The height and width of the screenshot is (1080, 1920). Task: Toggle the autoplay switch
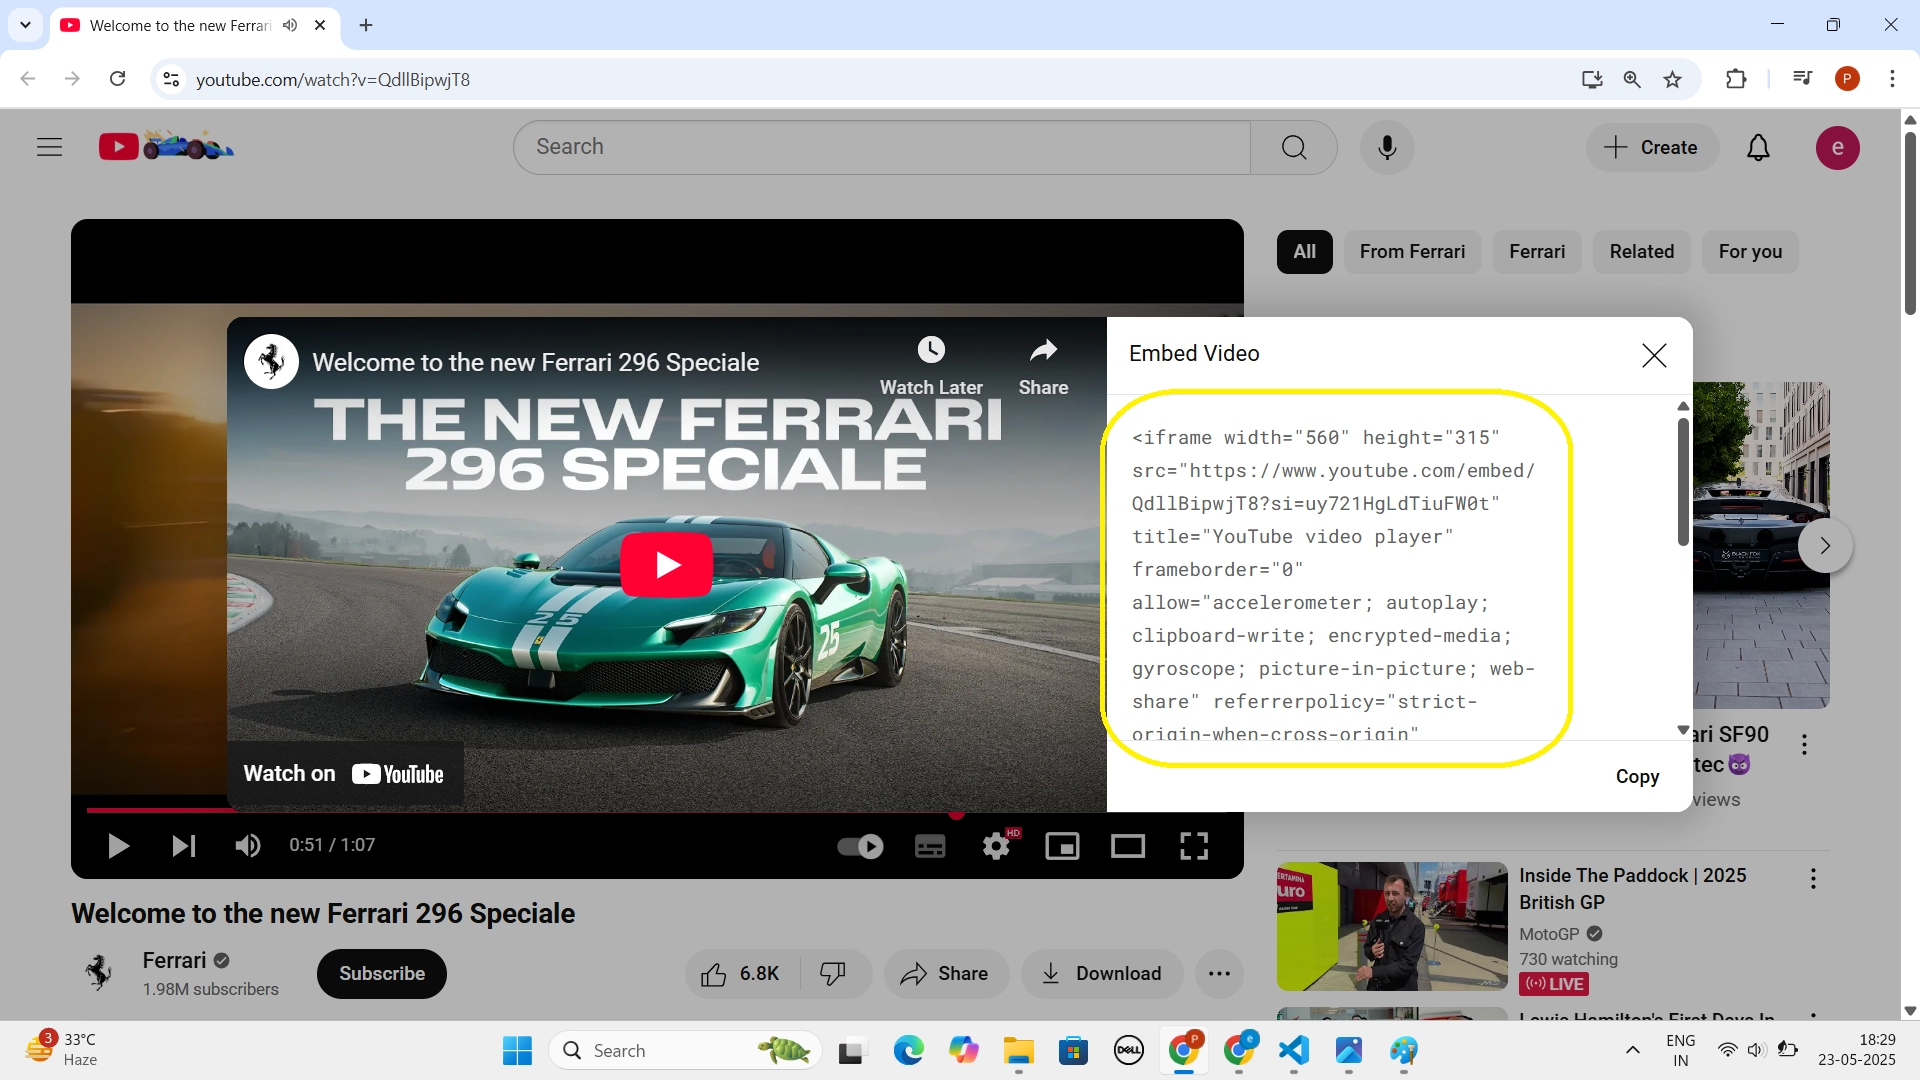[x=860, y=847]
